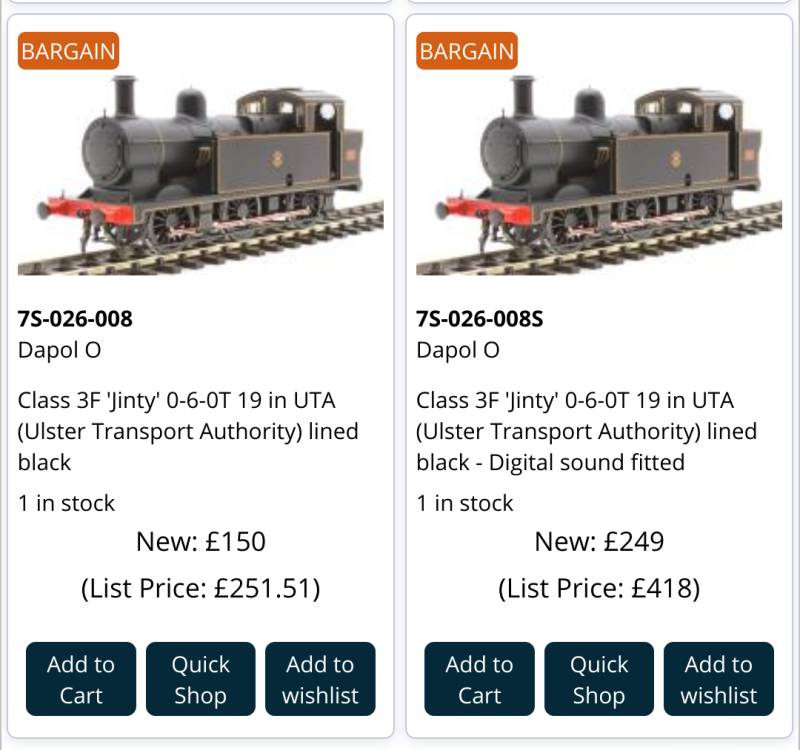Open the 7S-026-008 product code link
The height and width of the screenshot is (750, 800).
coord(75,319)
